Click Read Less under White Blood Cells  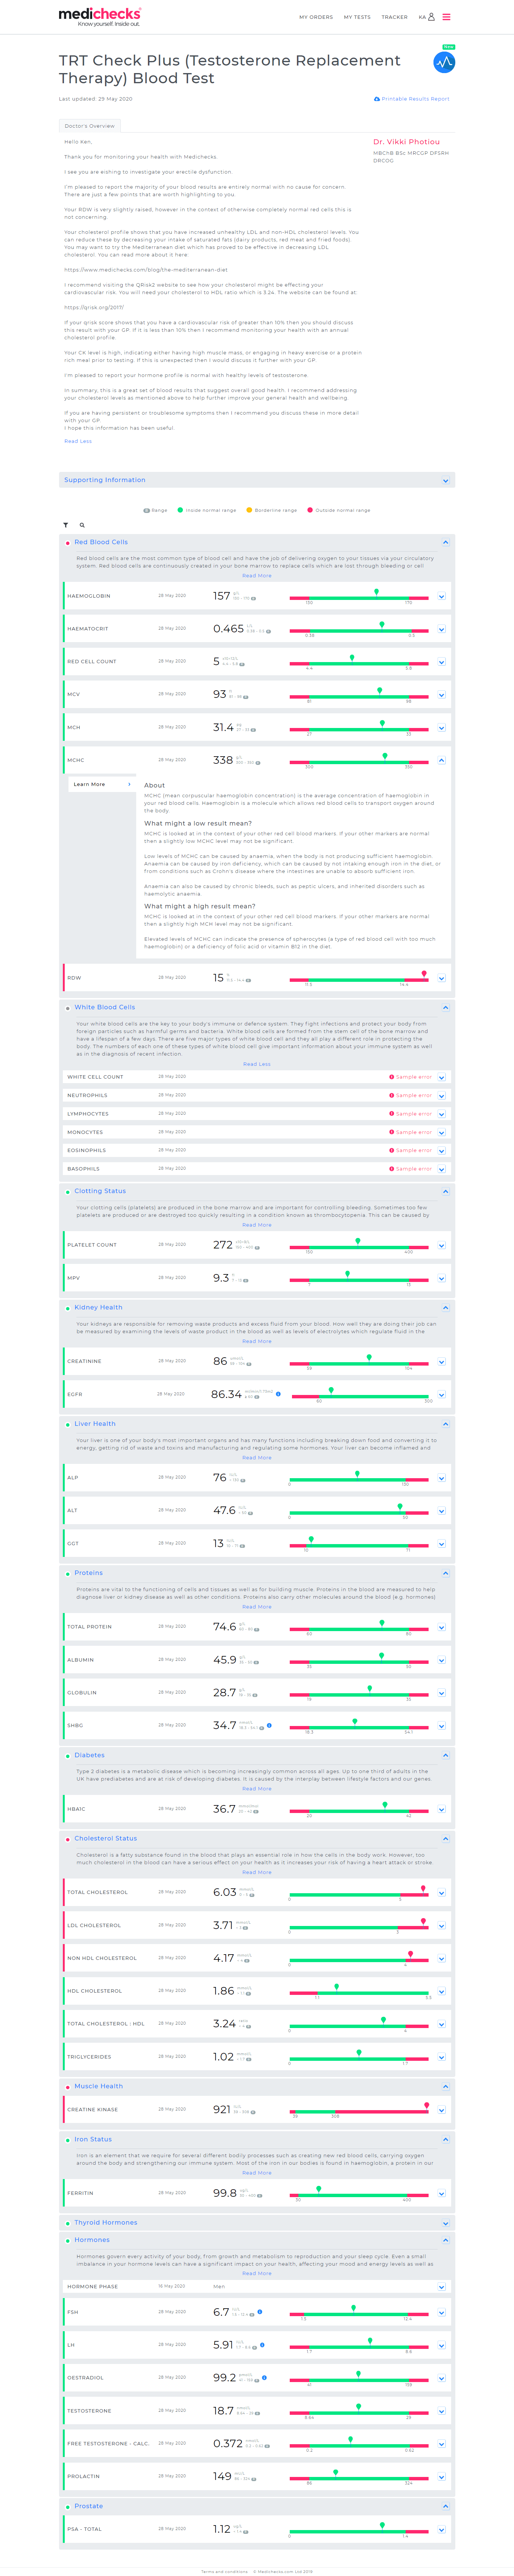tap(257, 1064)
